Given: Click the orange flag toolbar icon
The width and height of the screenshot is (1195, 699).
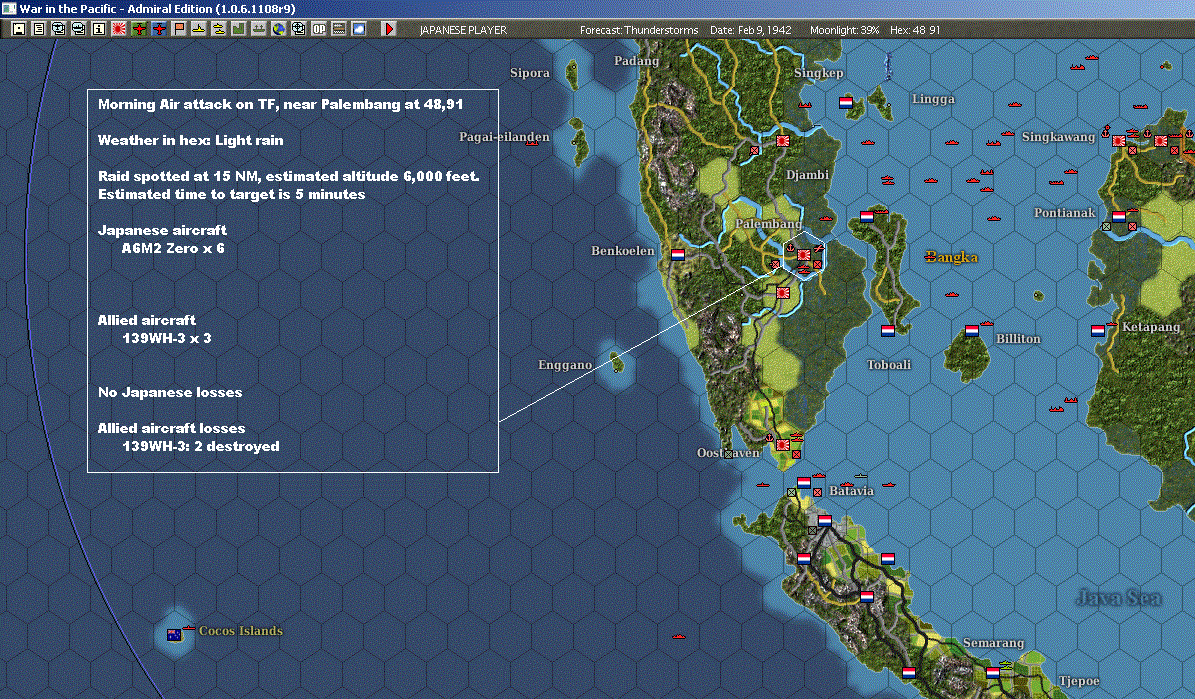Looking at the screenshot, I should click(178, 29).
